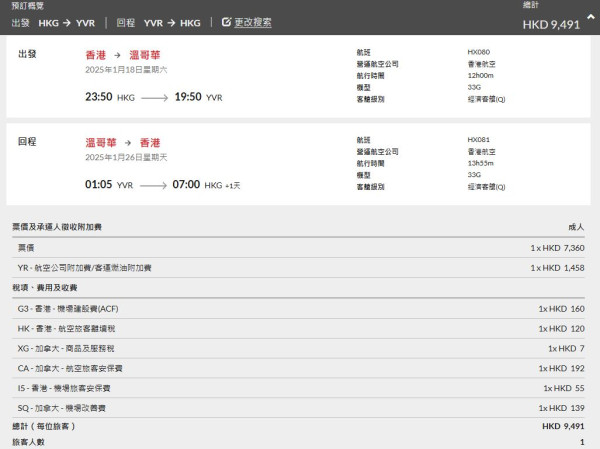The height and width of the screenshot is (449, 600).
Task: Click the per-passenger total HKD 9,491
Action: coord(563,426)
